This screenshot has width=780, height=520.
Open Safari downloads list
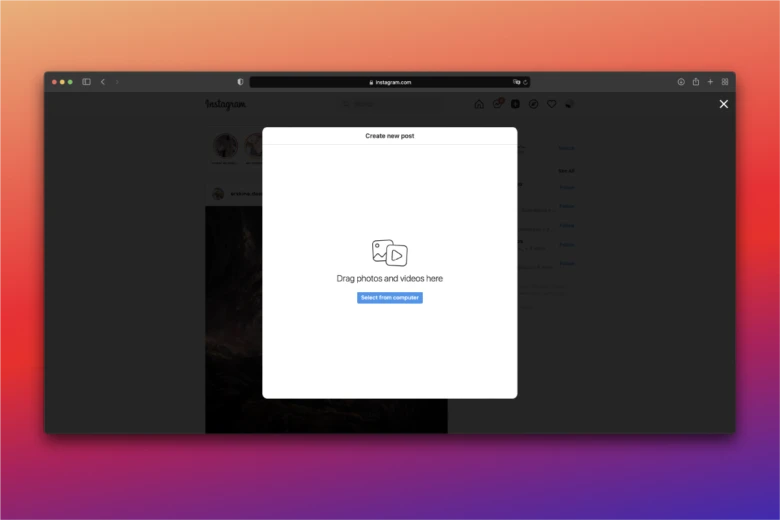[681, 82]
